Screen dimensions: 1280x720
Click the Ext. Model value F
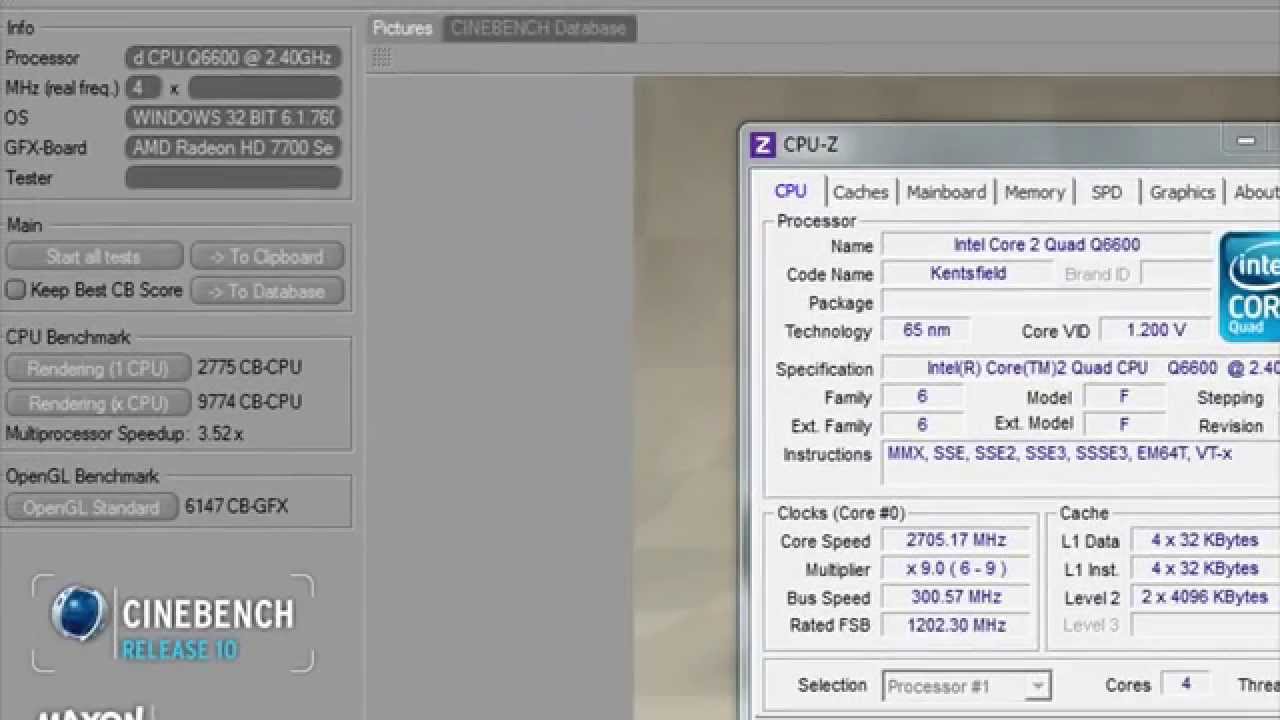(1124, 424)
